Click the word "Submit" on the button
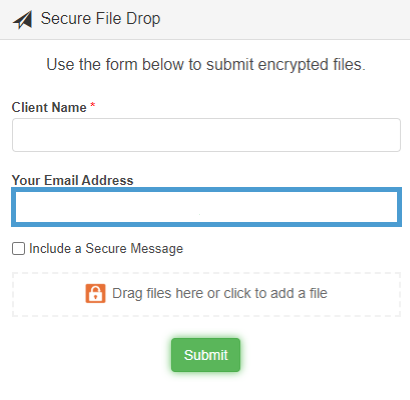 click(x=206, y=355)
